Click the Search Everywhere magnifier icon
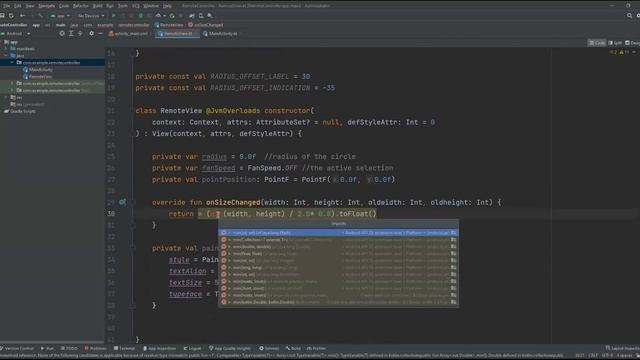Viewport: 640px width, 360px height. coord(629,16)
